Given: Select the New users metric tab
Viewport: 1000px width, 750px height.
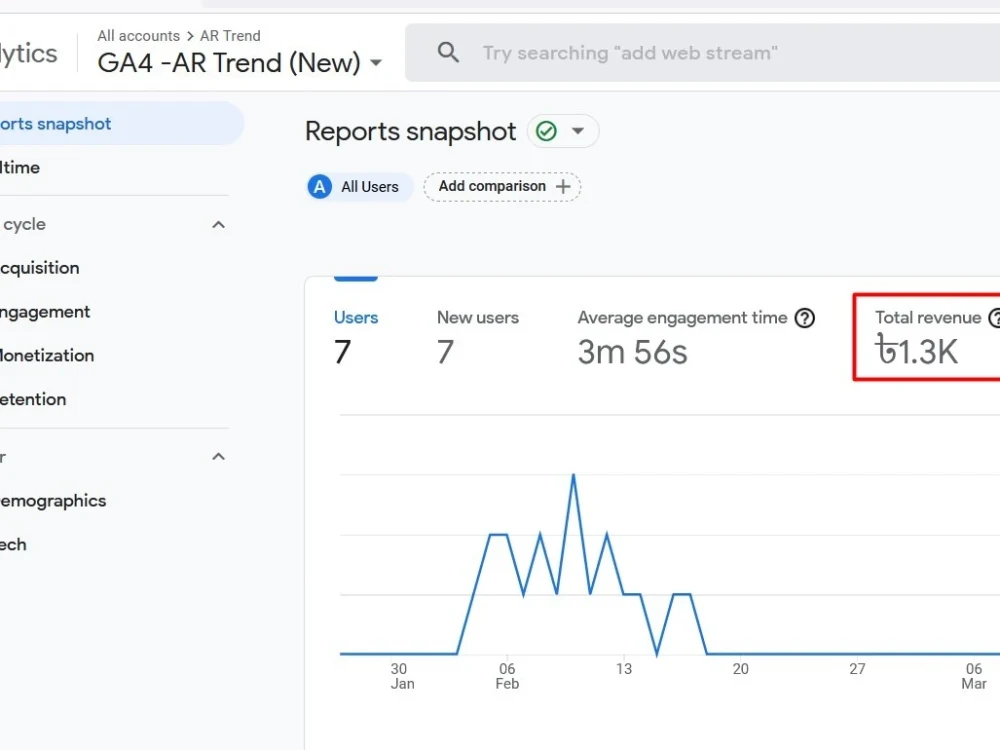Looking at the screenshot, I should tap(478, 335).
